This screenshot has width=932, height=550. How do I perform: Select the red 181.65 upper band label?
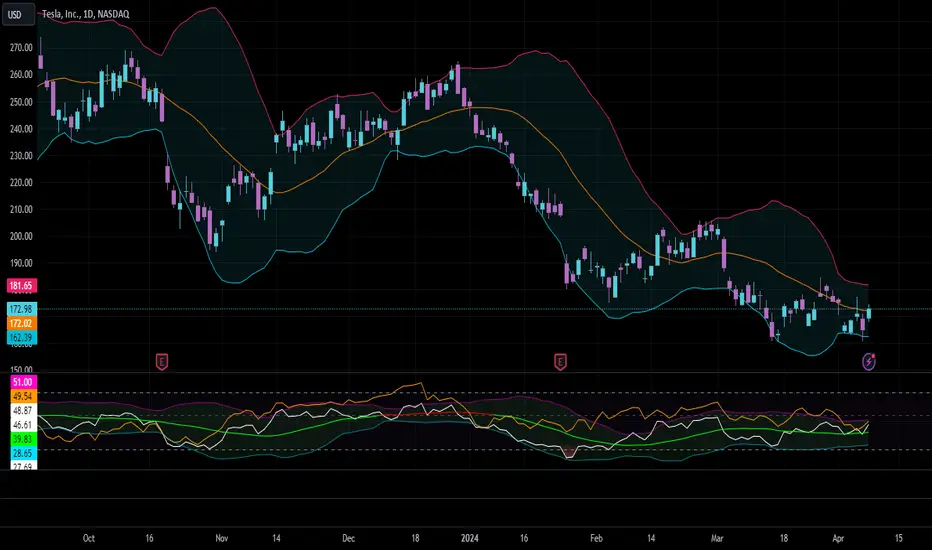21,286
